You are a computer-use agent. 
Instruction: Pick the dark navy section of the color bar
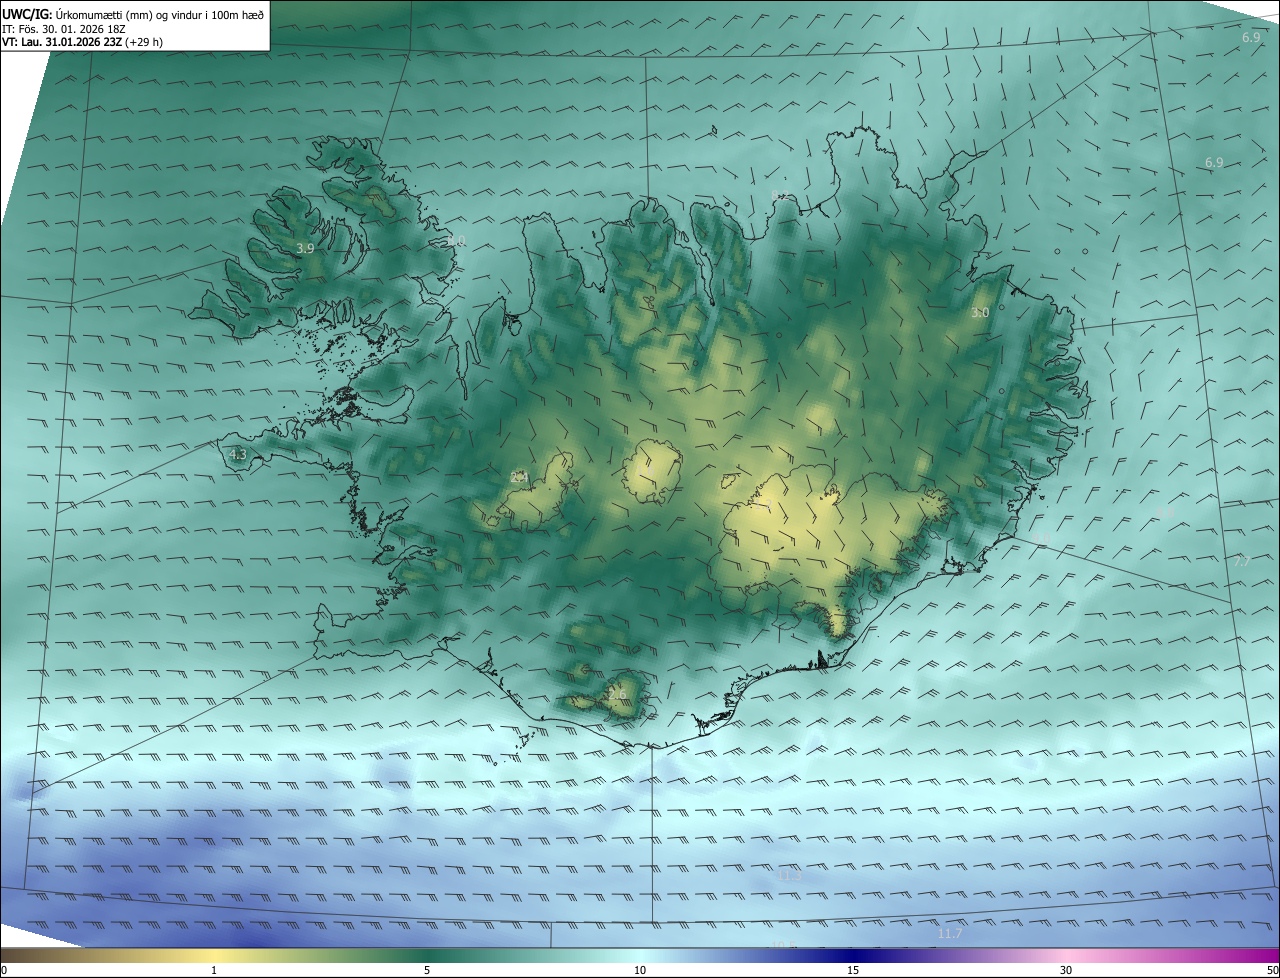coord(853,956)
